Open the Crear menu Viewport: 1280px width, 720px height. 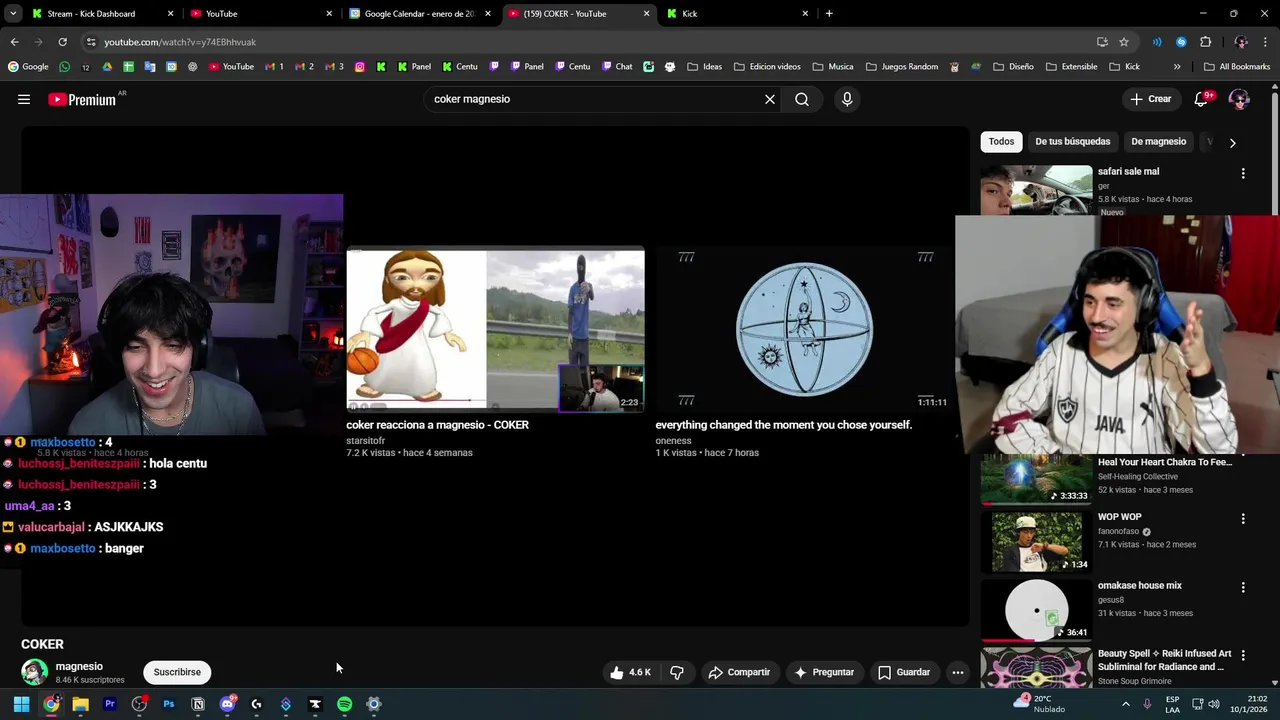pyautogui.click(x=1150, y=99)
